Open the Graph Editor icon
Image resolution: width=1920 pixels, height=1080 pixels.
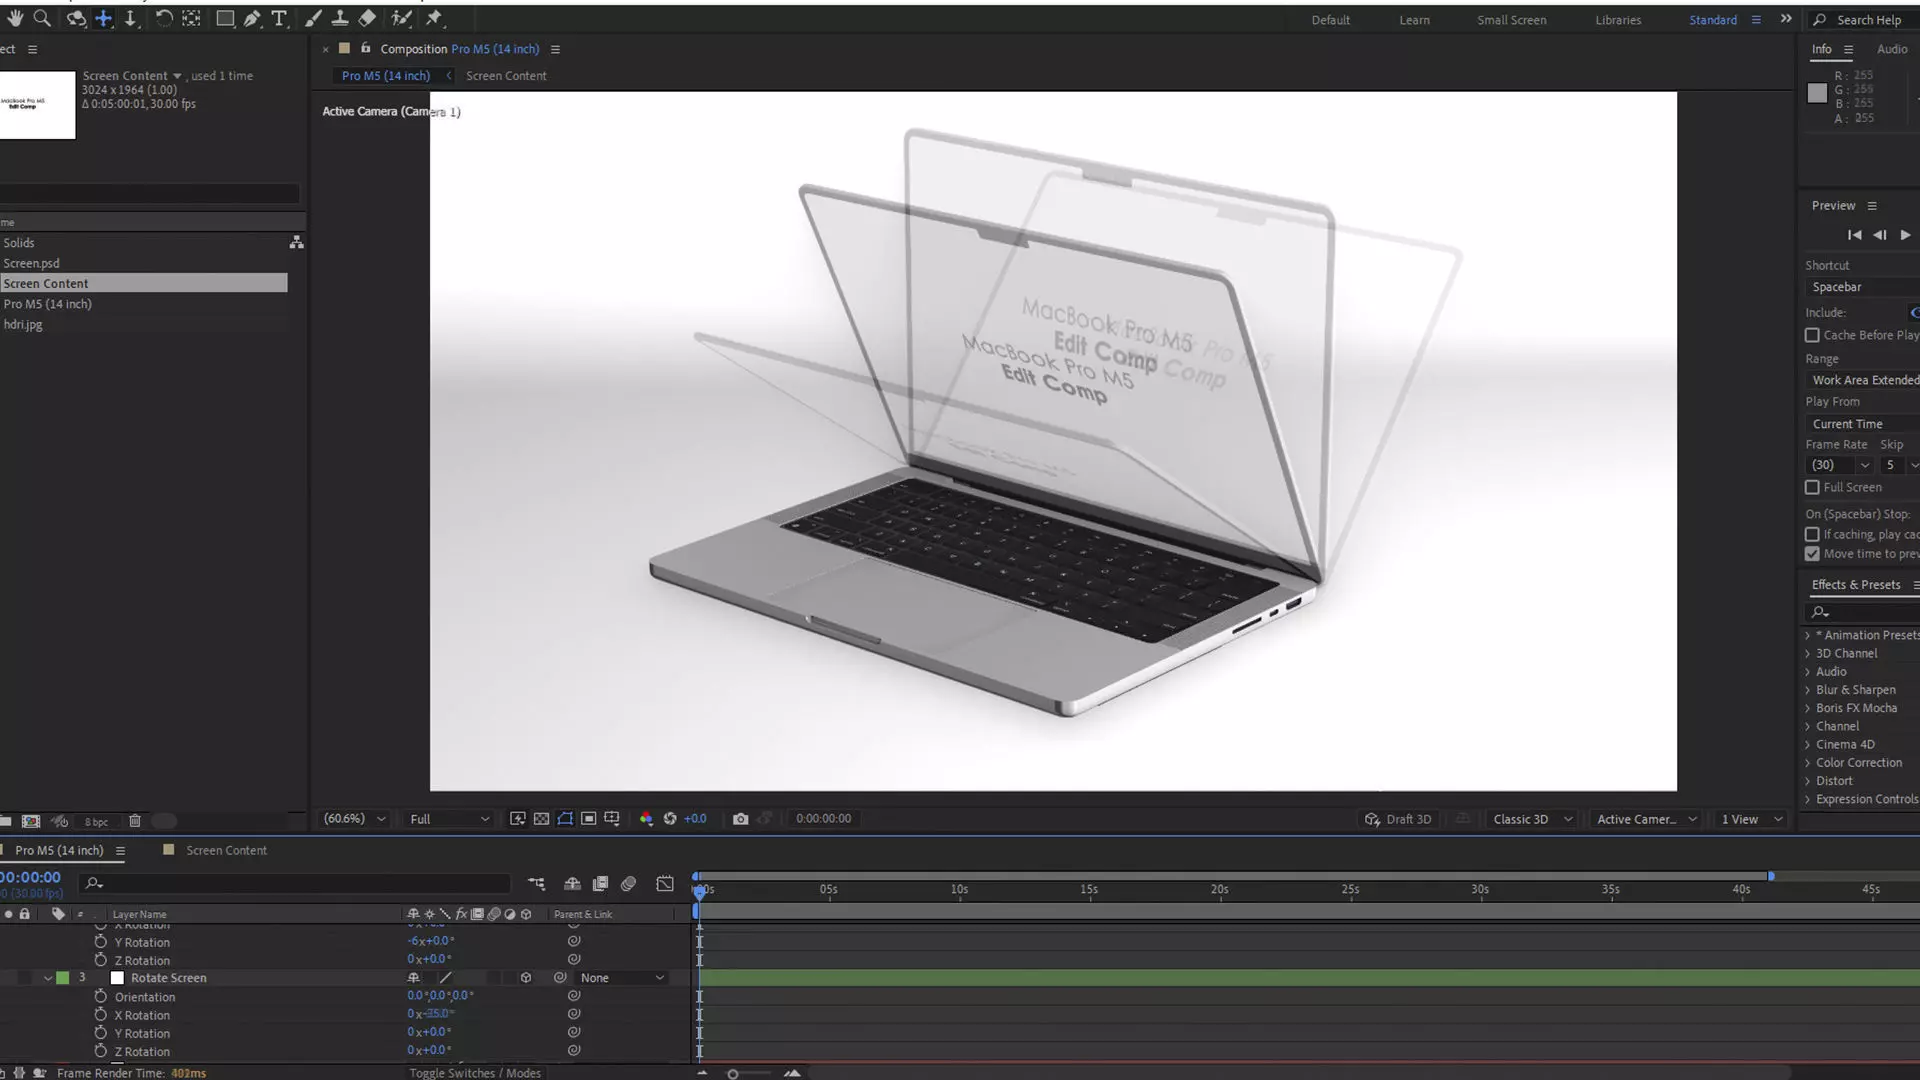[x=665, y=884]
